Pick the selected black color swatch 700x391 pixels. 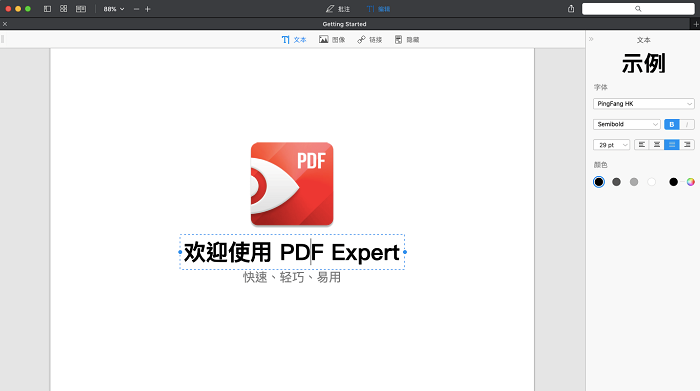pyautogui.click(x=599, y=182)
